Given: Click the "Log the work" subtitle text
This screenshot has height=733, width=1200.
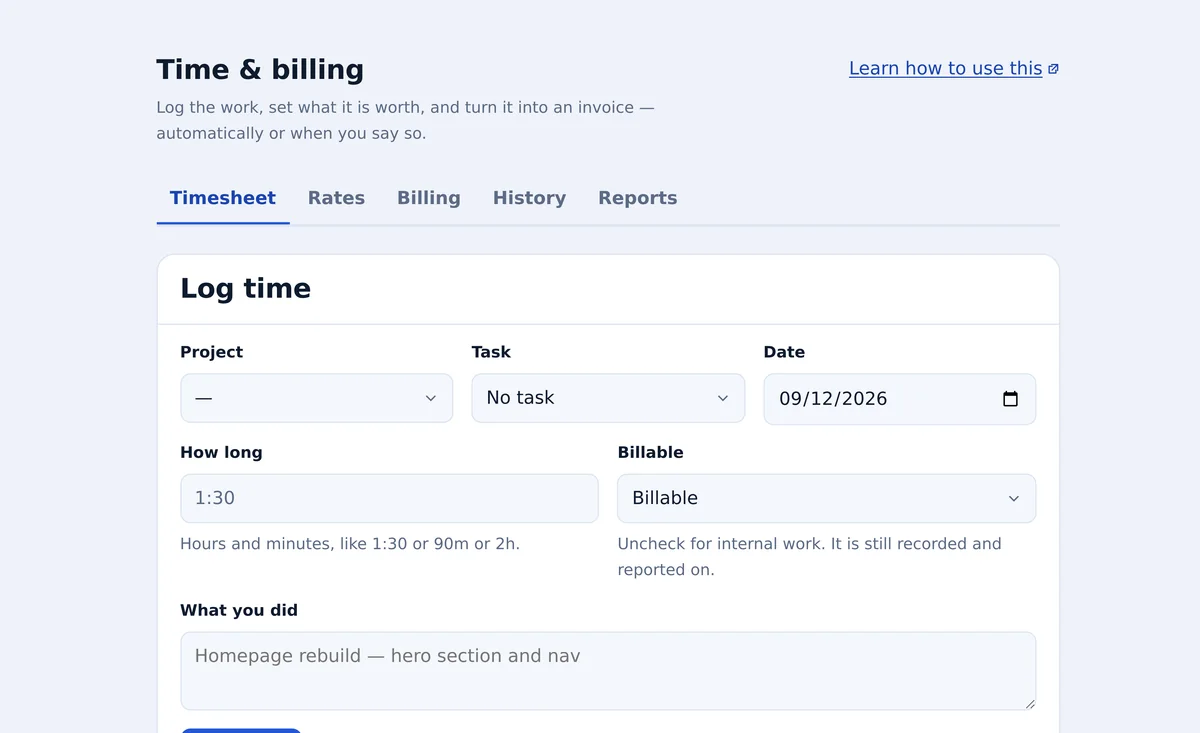Looking at the screenshot, I should pos(405,120).
